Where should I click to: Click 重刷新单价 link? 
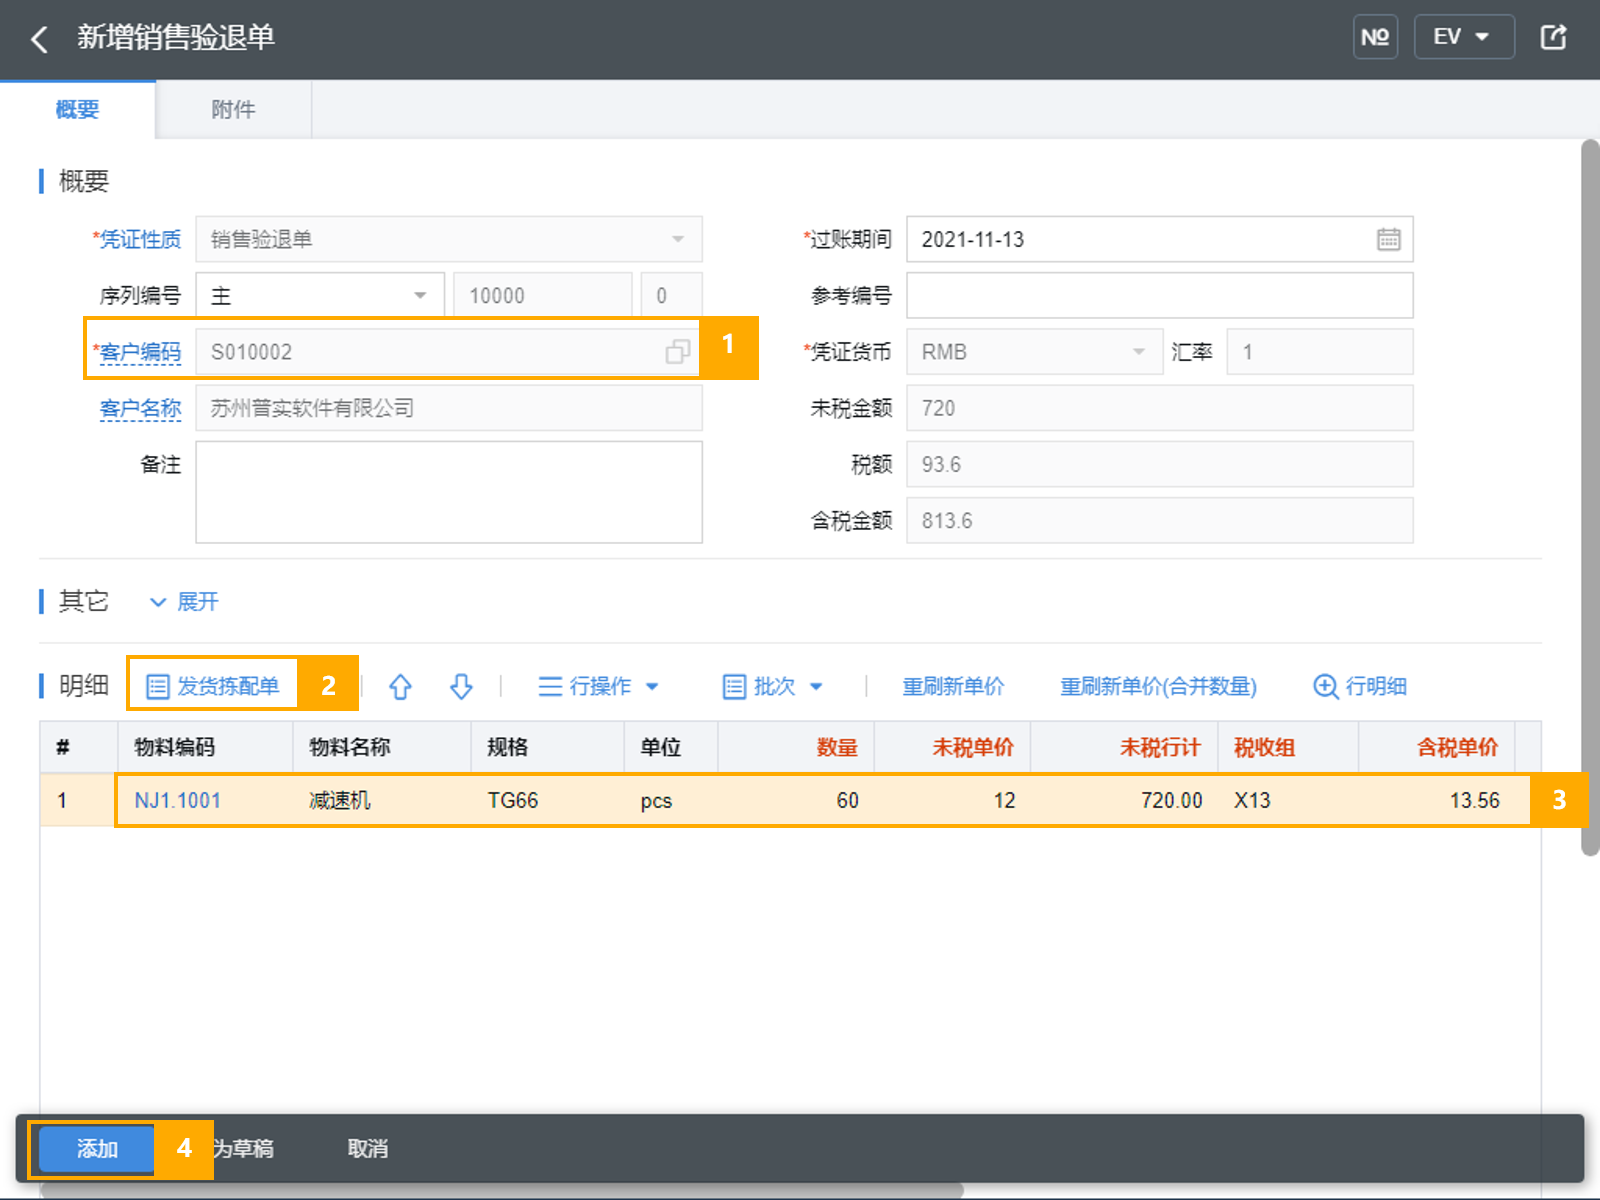click(953, 686)
